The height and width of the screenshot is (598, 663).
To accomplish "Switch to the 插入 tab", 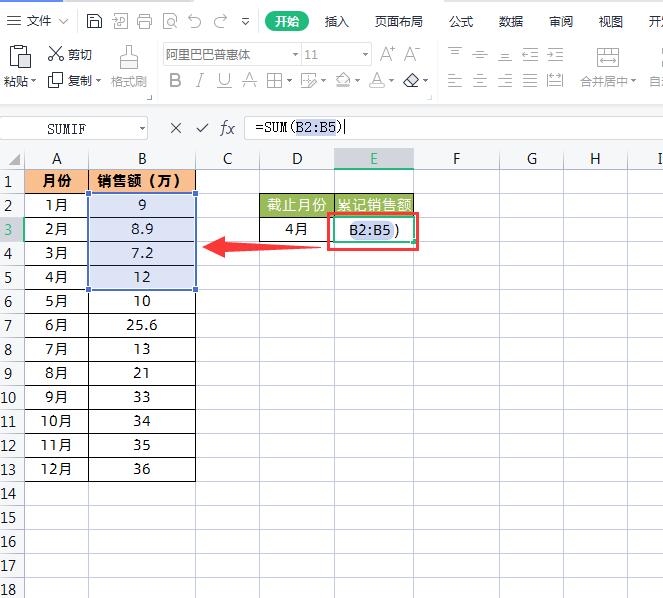I will pyautogui.click(x=337, y=21).
